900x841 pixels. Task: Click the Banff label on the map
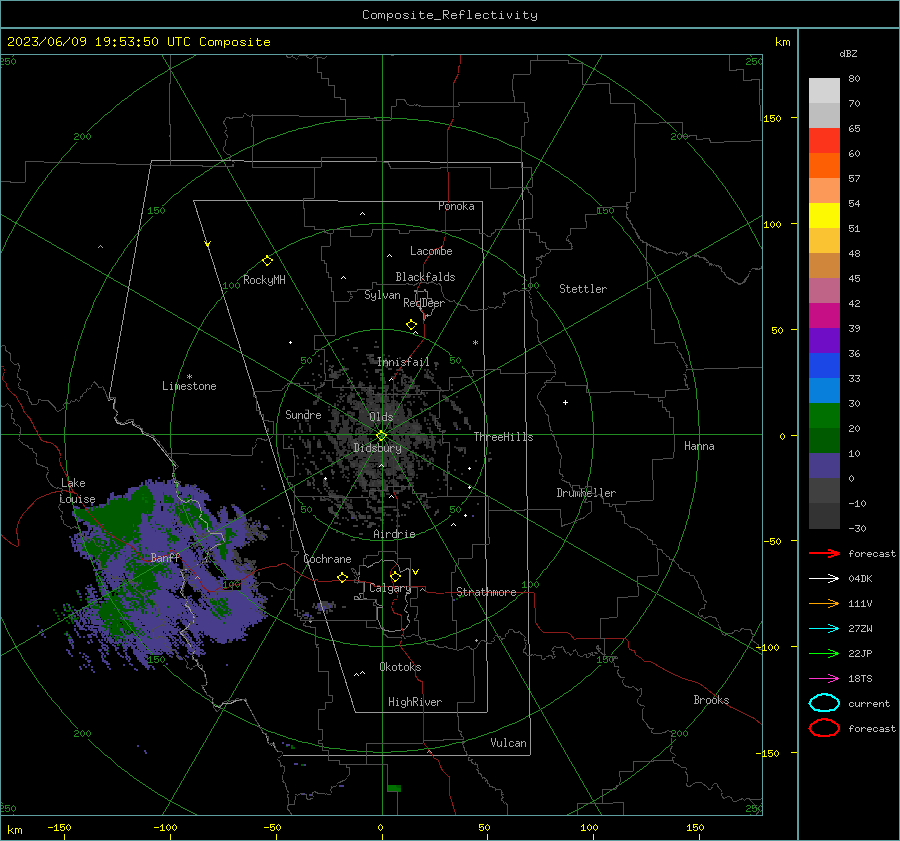coord(165,557)
